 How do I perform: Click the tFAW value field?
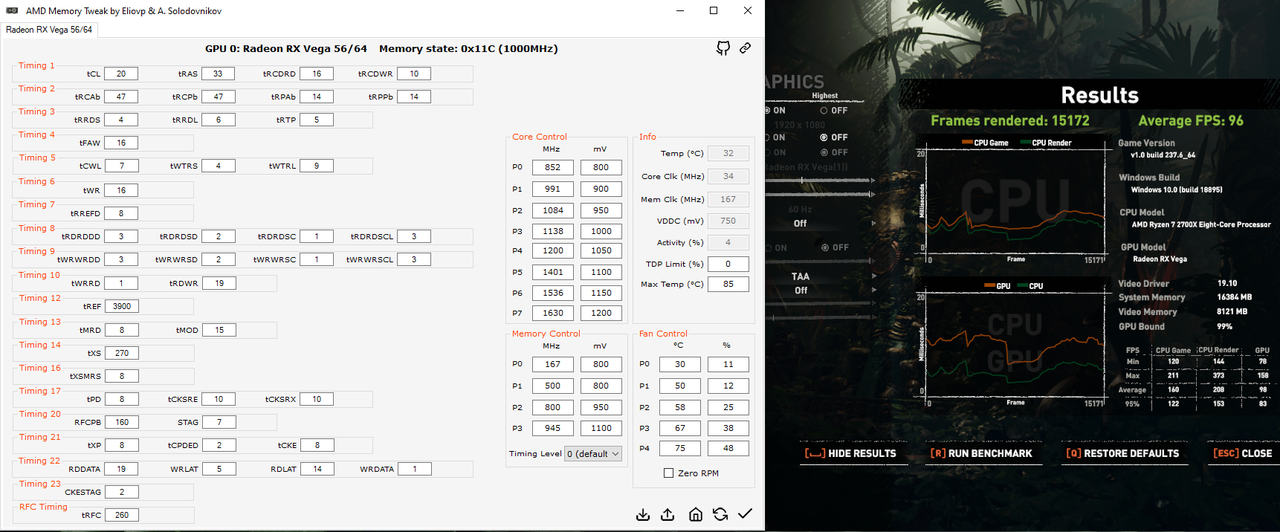click(x=122, y=143)
